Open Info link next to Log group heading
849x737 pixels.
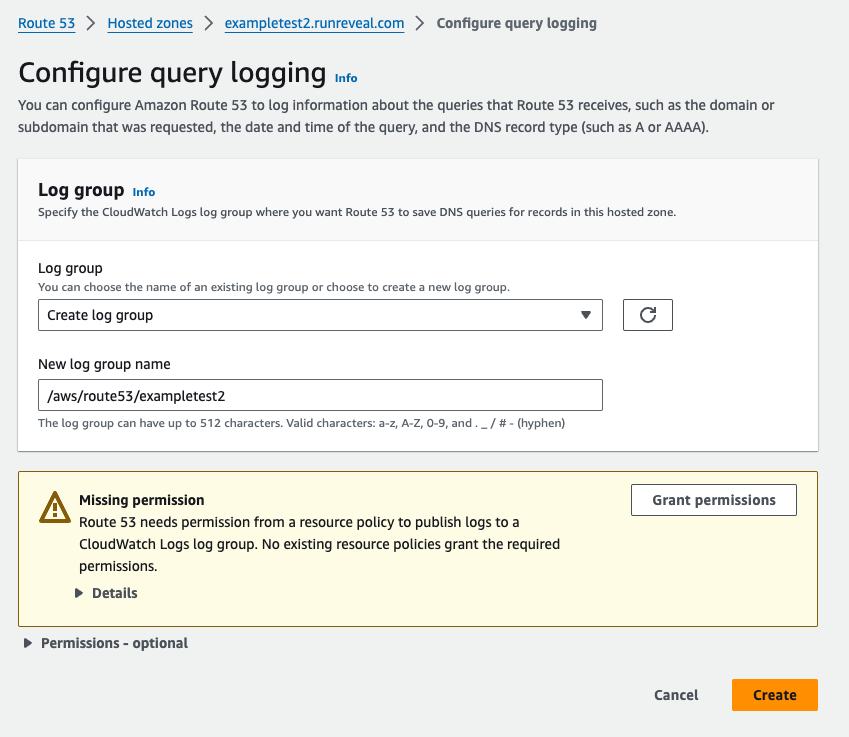[x=144, y=192]
